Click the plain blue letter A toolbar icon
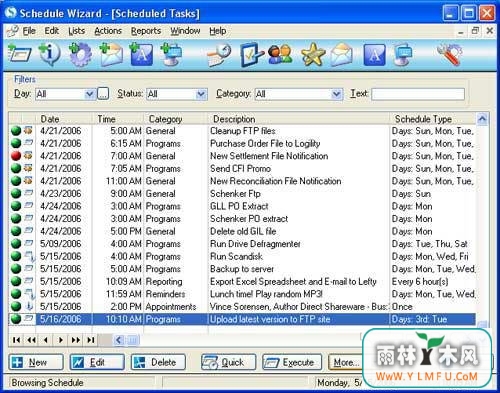 374,55
